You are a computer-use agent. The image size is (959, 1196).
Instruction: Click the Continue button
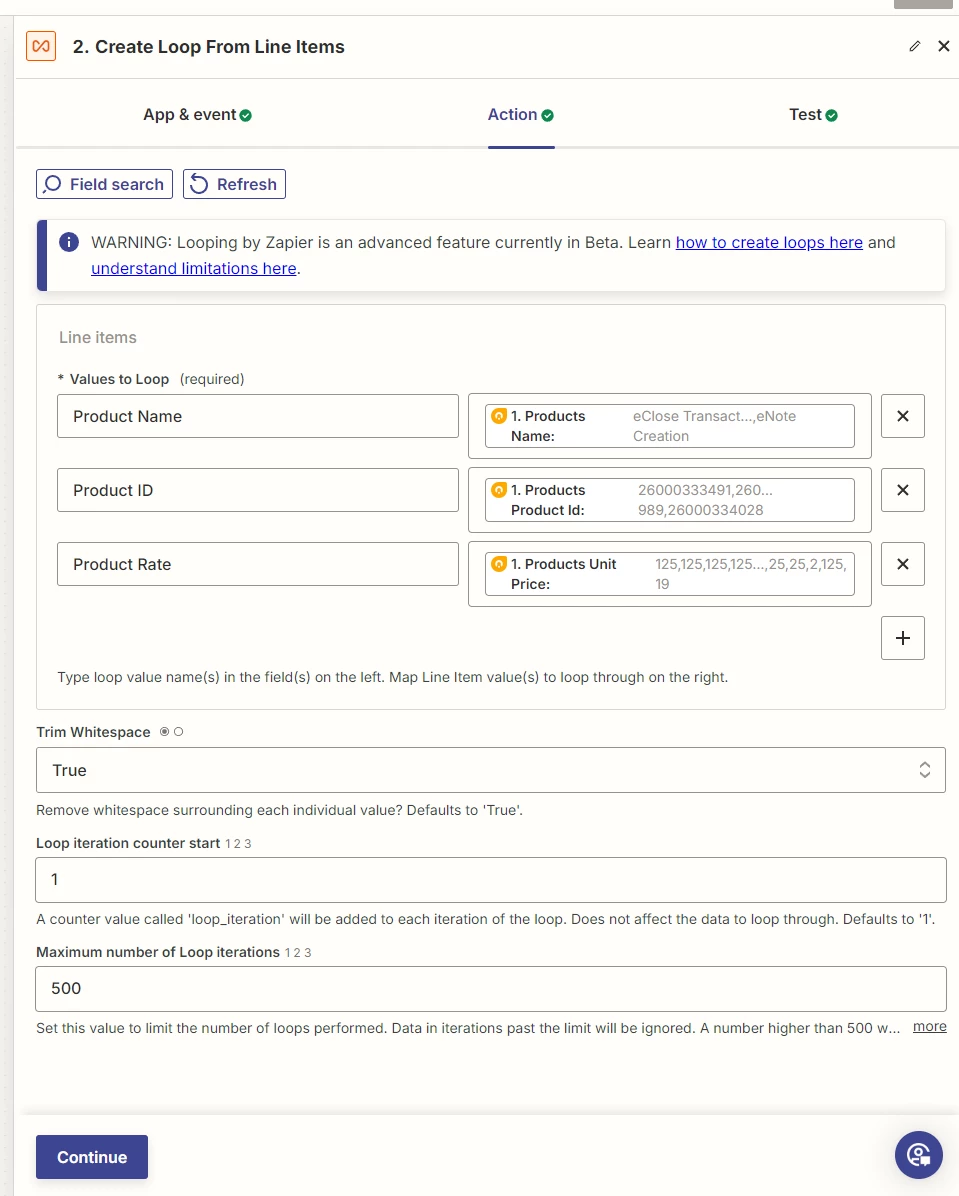point(92,1157)
